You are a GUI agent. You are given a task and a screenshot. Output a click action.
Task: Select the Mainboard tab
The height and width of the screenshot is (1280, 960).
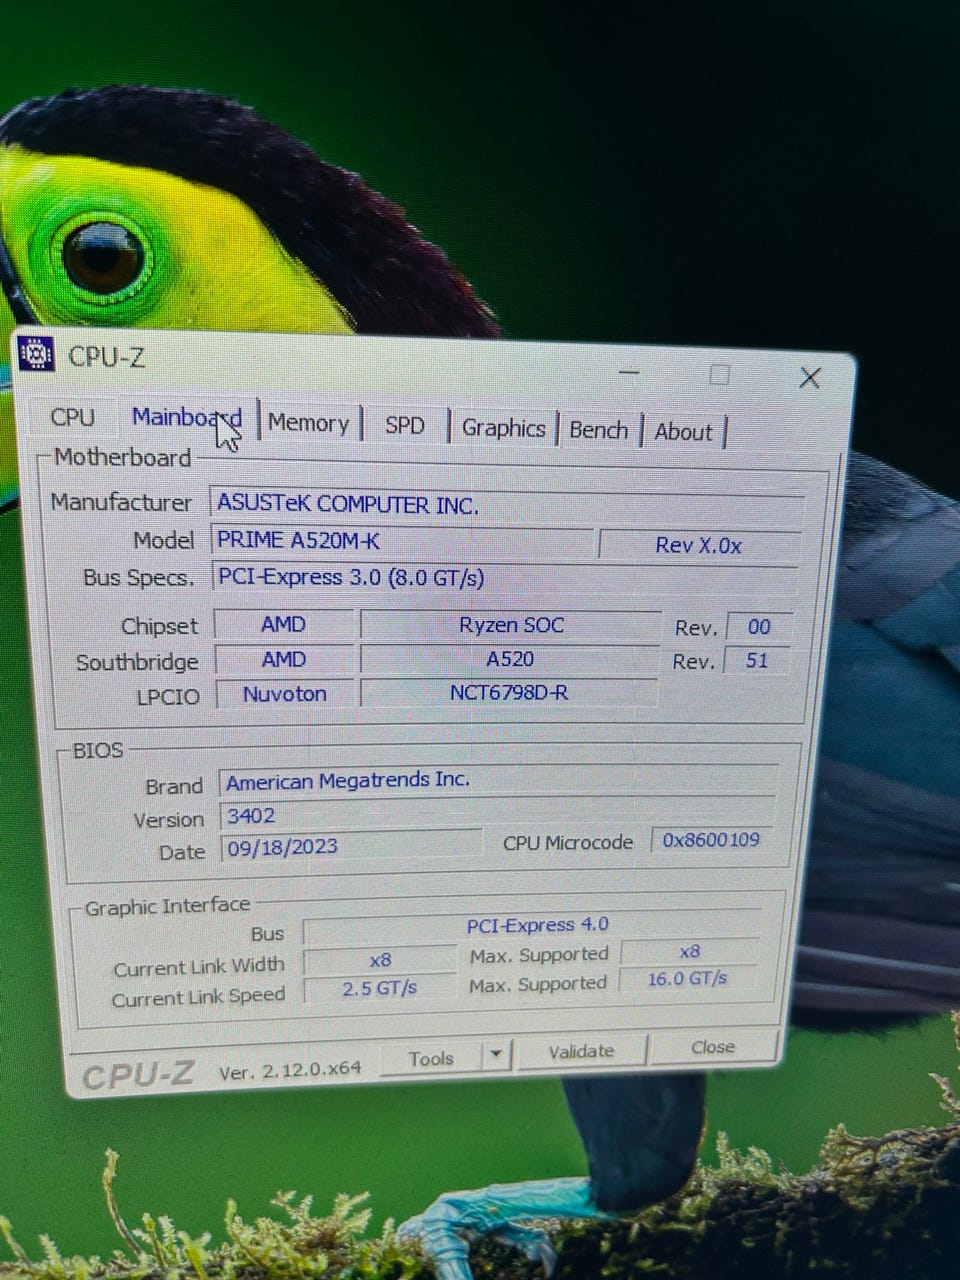(187, 417)
